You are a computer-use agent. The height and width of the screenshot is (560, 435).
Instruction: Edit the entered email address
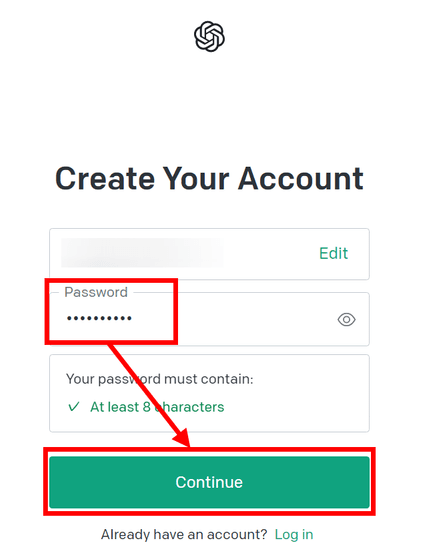click(x=333, y=253)
